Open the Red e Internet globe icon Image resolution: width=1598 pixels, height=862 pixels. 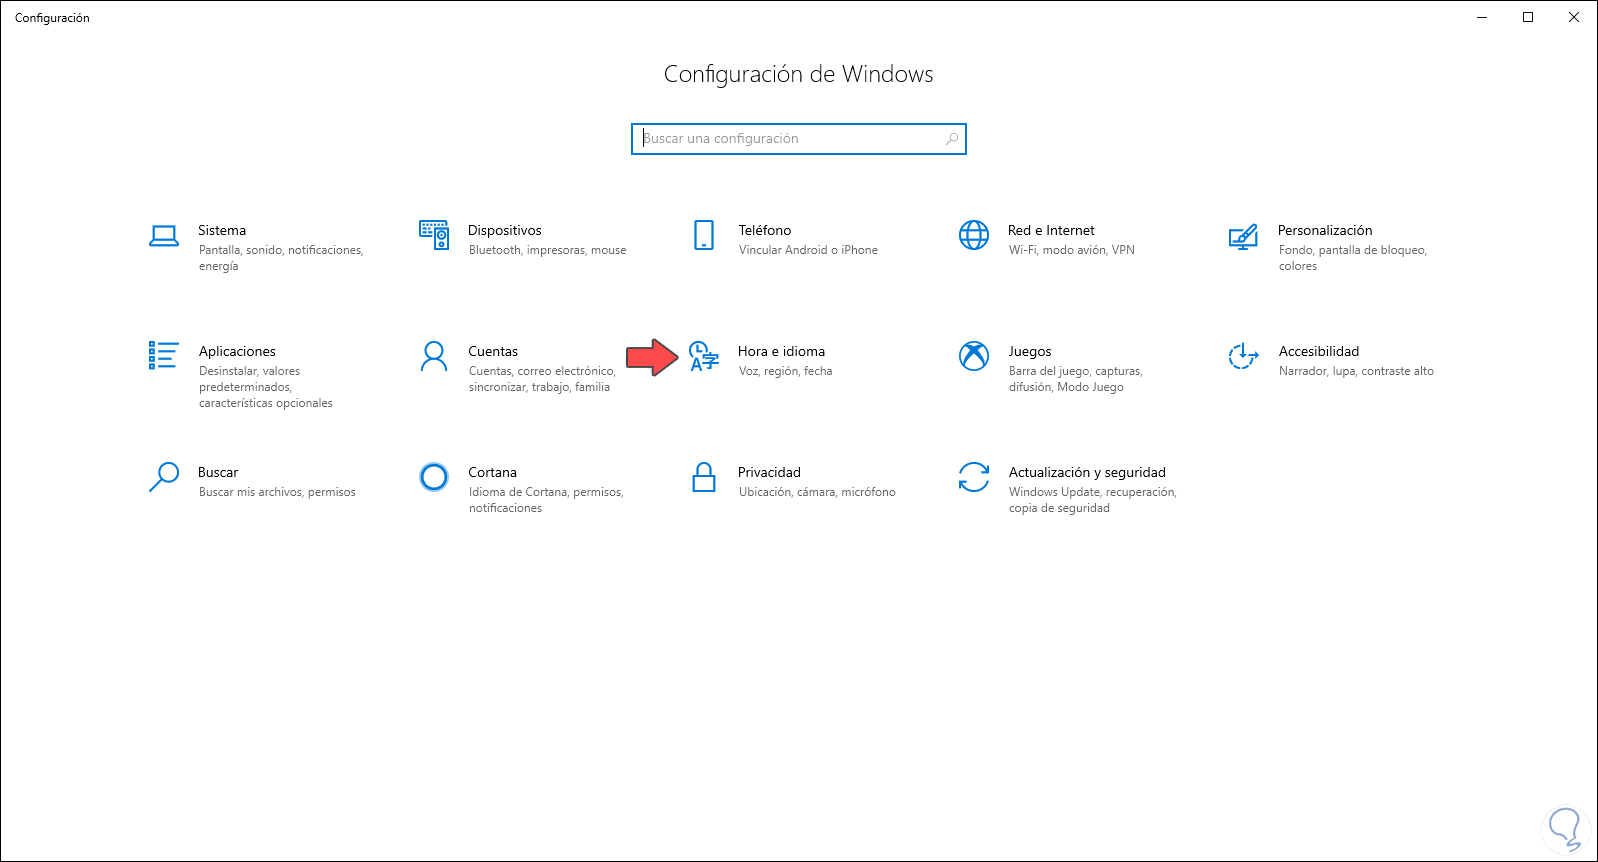tap(974, 235)
